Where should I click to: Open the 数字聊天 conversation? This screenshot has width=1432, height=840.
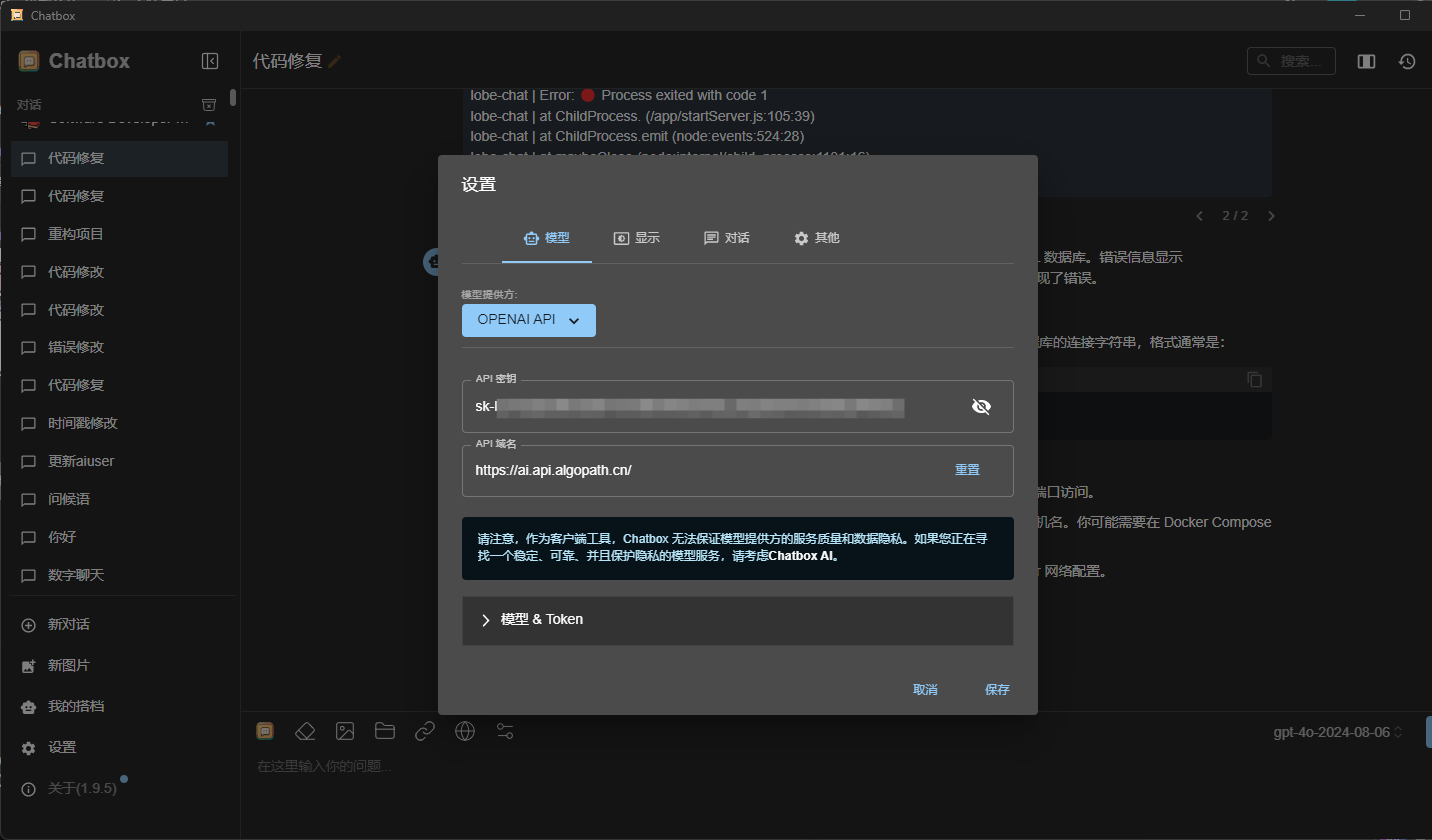(x=119, y=575)
